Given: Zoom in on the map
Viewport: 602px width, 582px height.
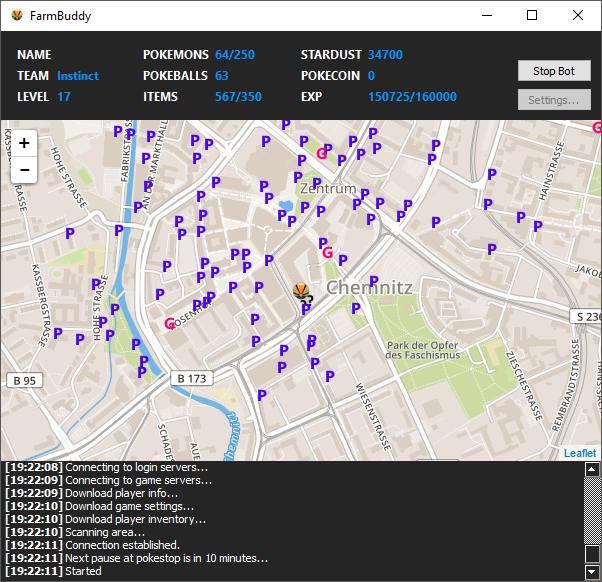Looking at the screenshot, I should pyautogui.click(x=24, y=143).
